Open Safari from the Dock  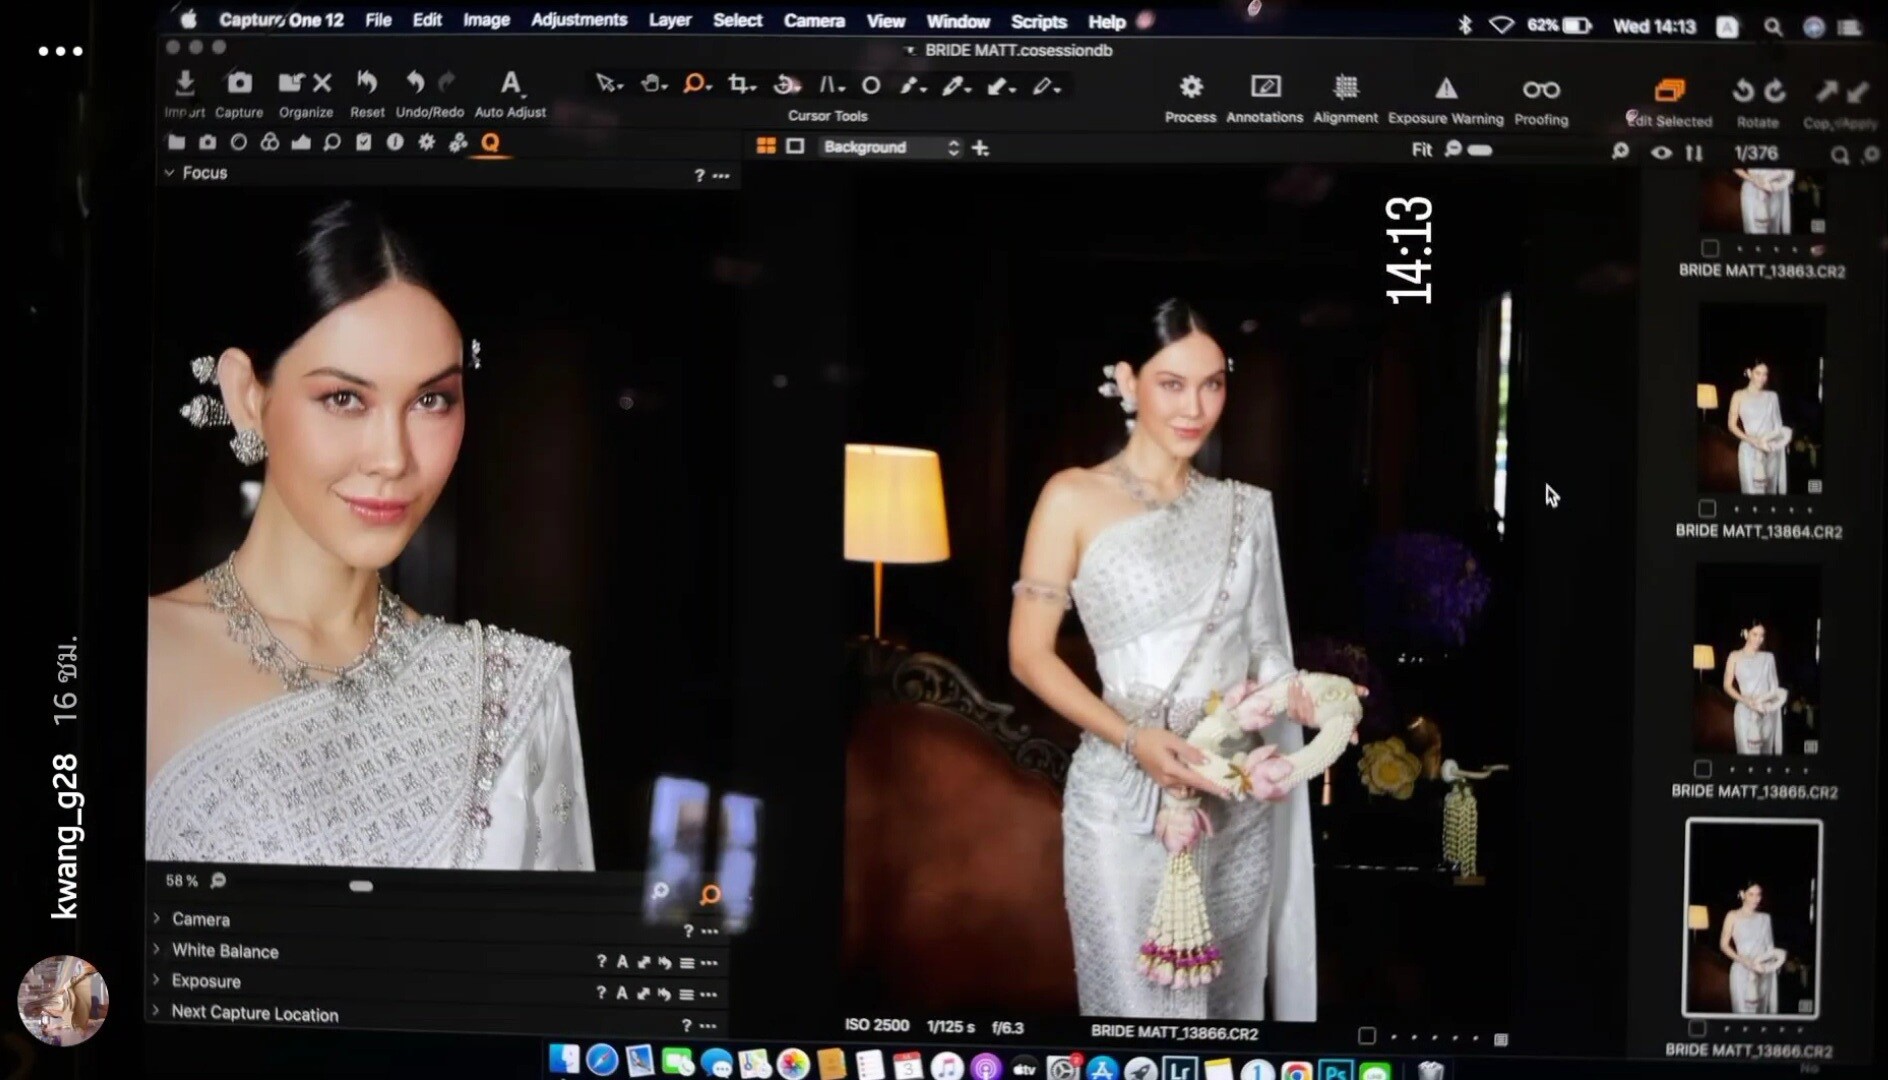point(602,1060)
